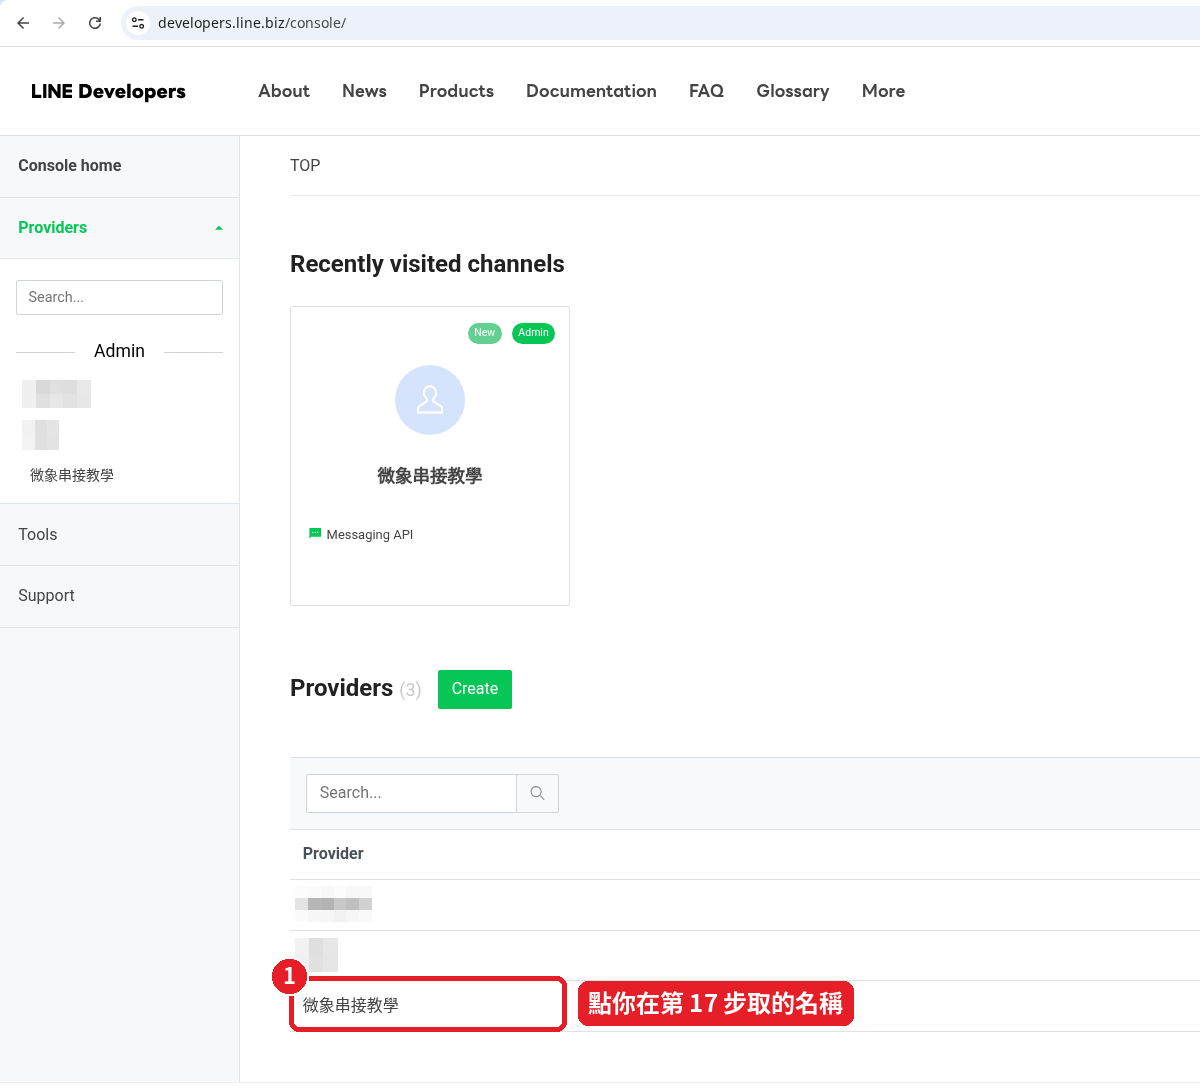This screenshot has height=1090, width=1200.
Task: Create a new provider
Action: click(475, 689)
